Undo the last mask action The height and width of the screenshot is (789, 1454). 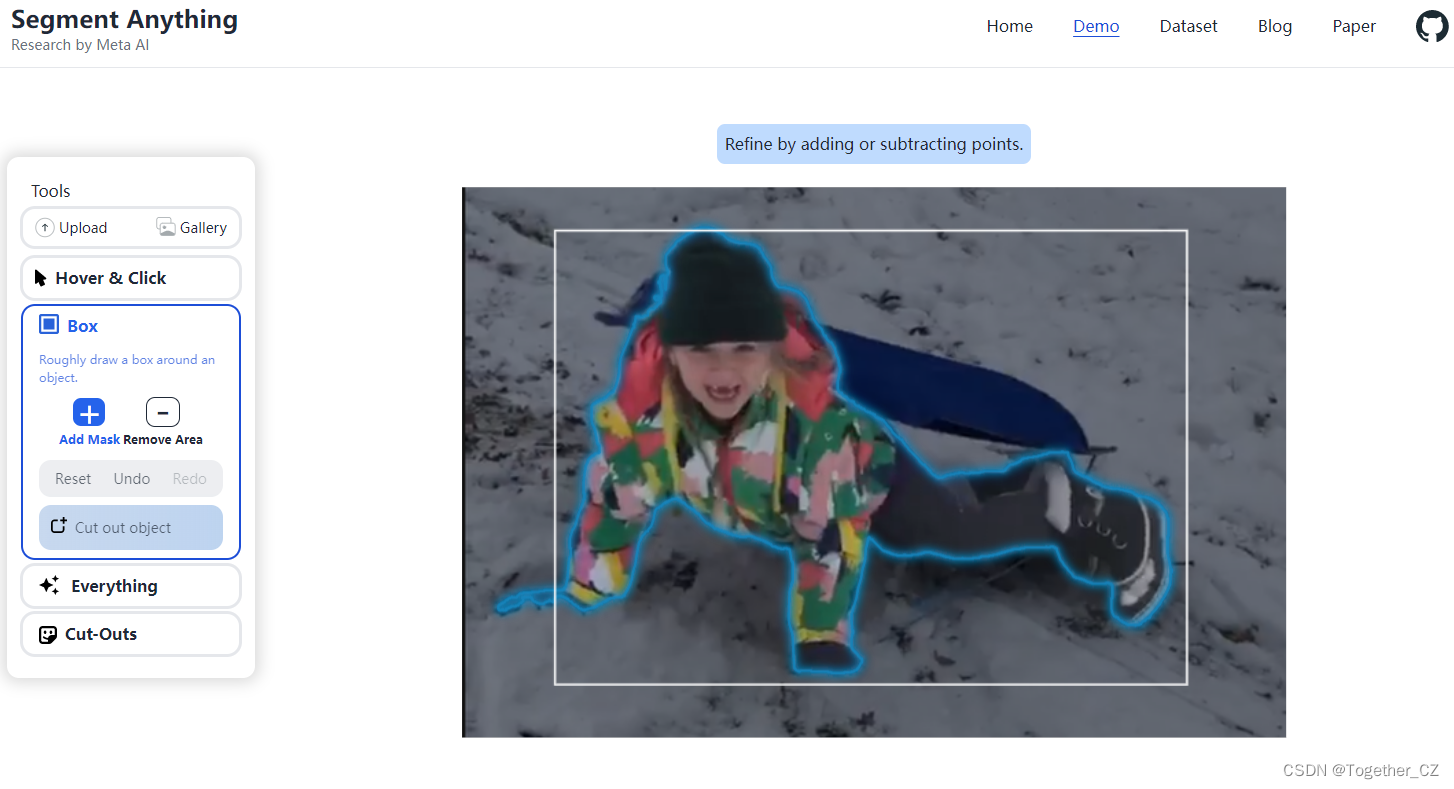(x=132, y=479)
